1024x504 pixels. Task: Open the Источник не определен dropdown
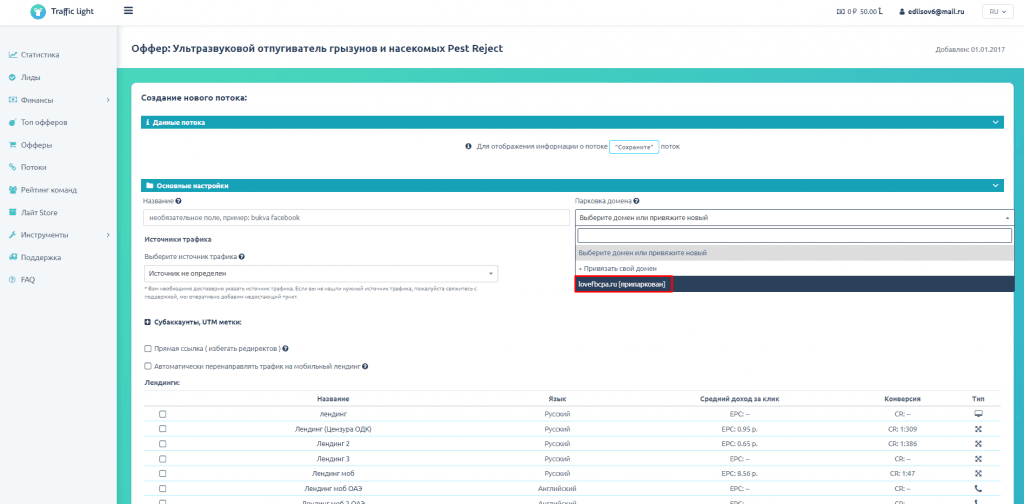[321, 274]
